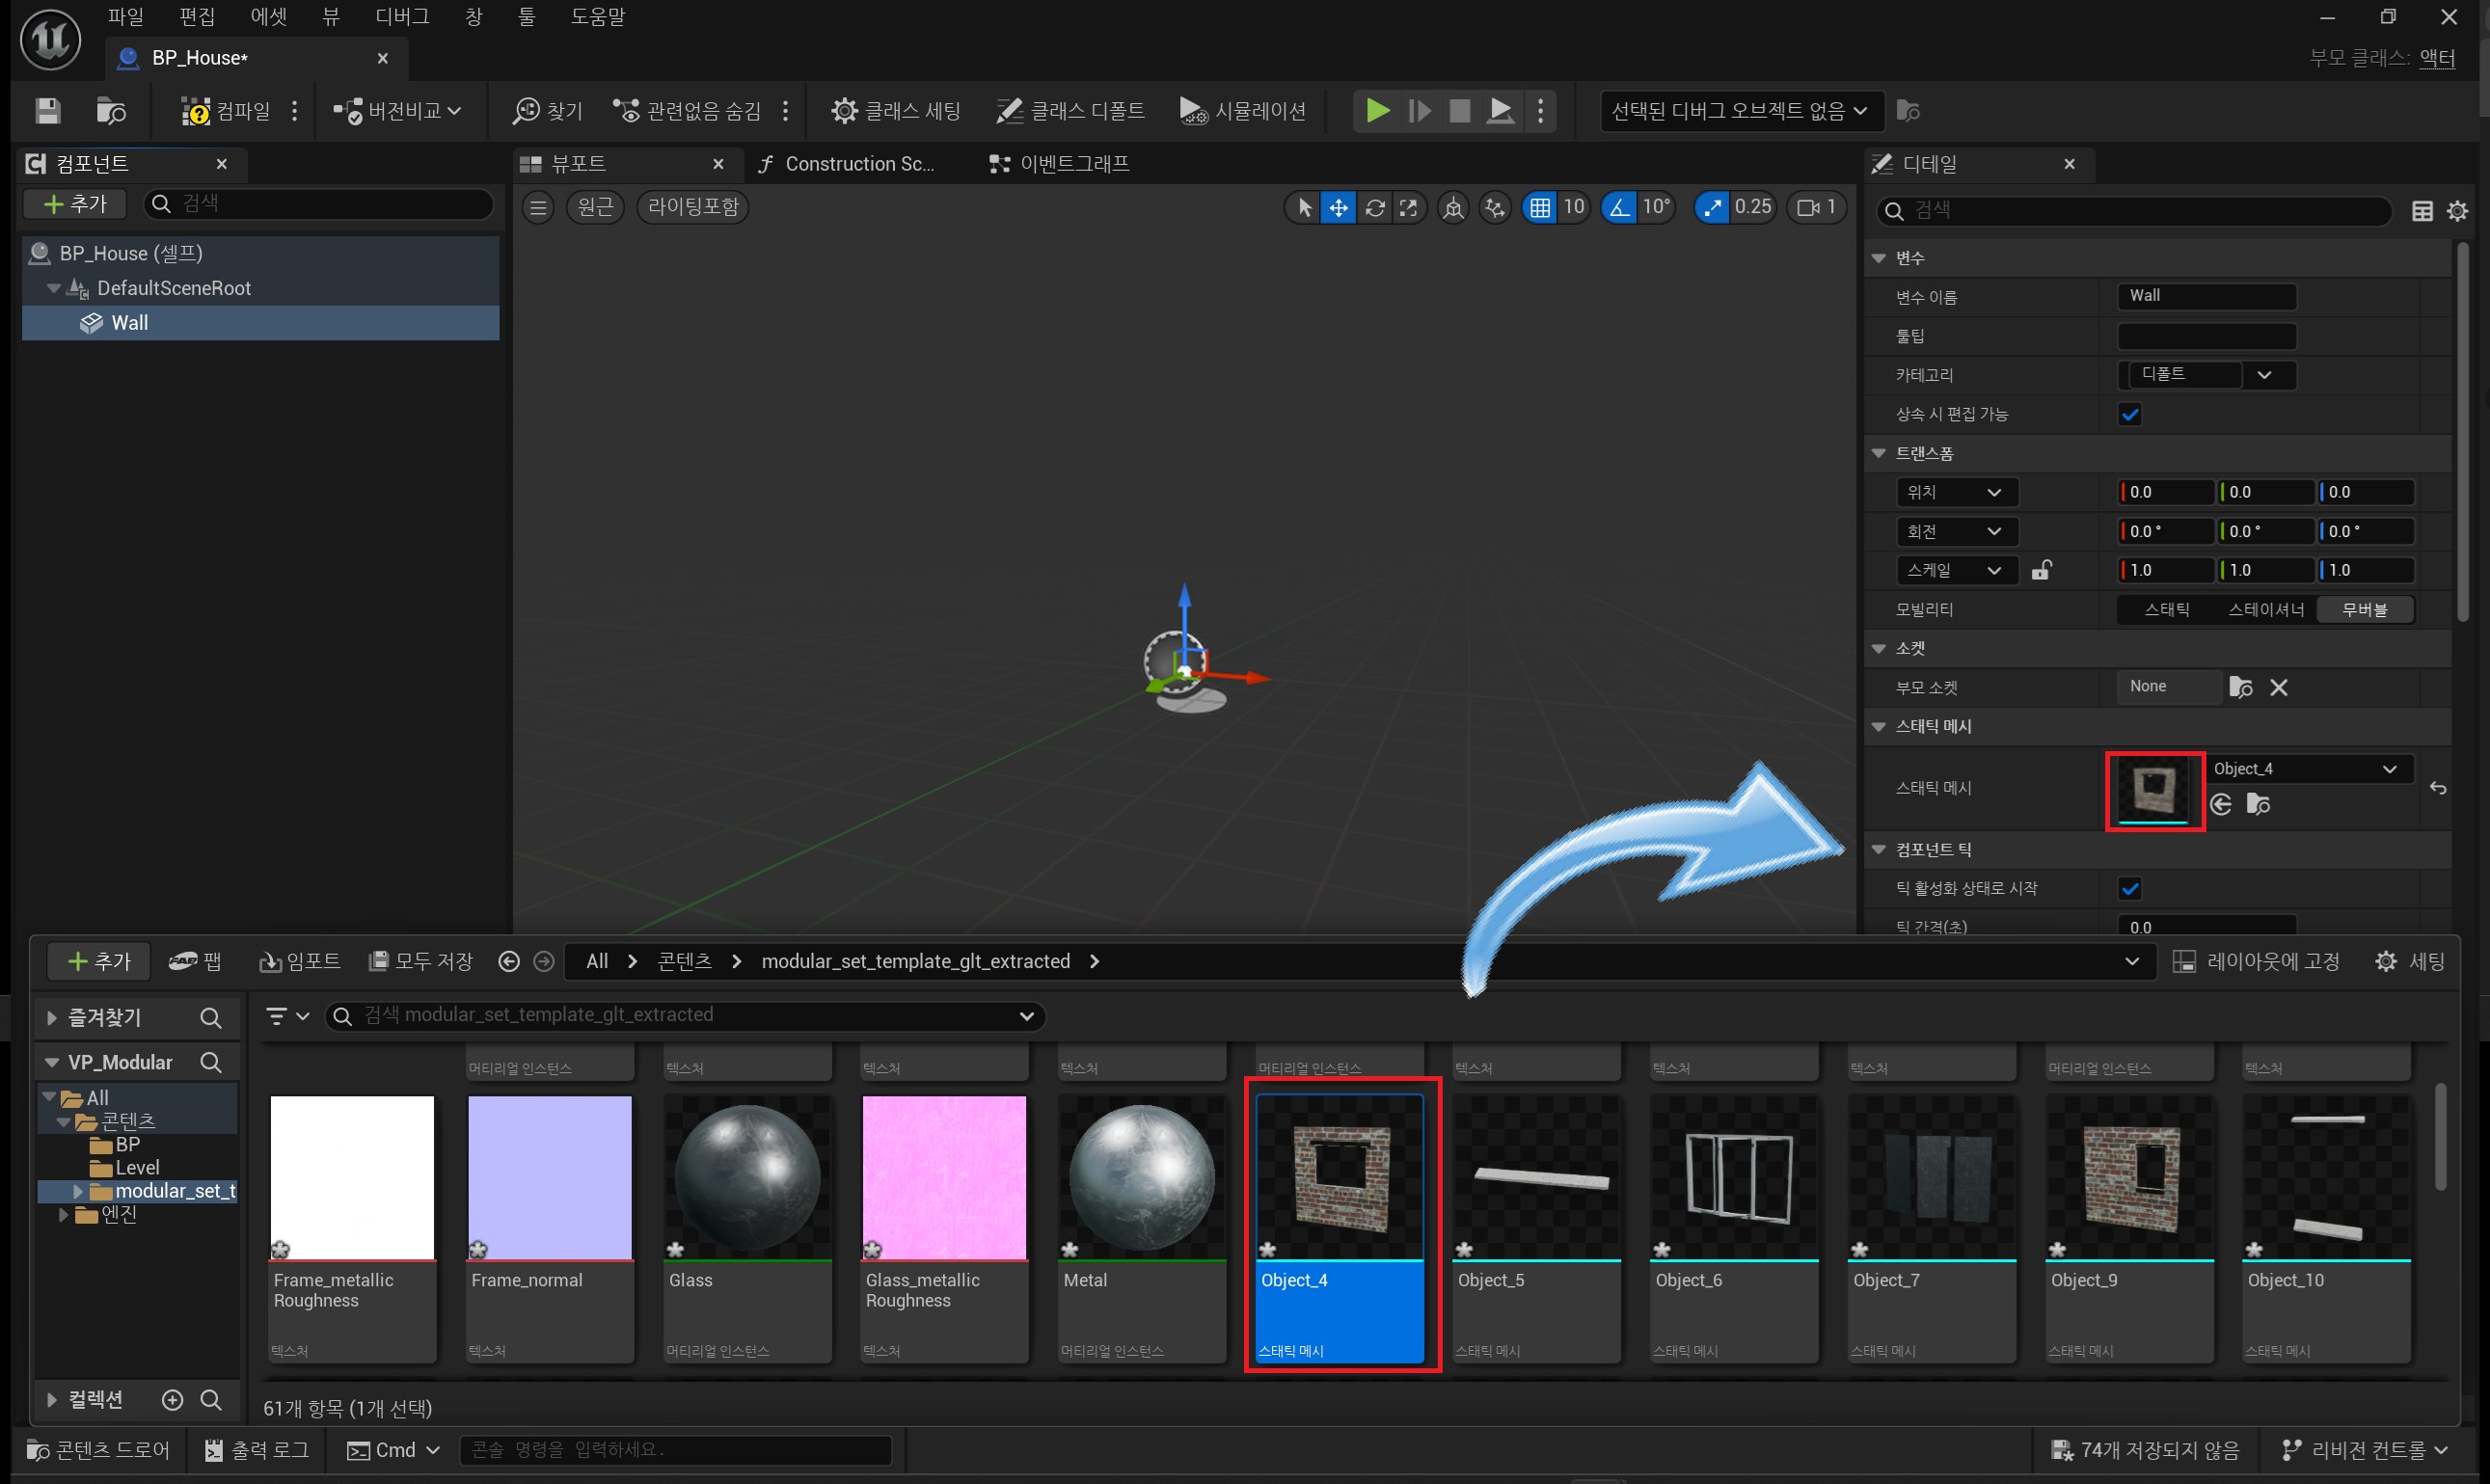Image resolution: width=2490 pixels, height=1484 pixels.
Task: Select 무버블 mobility option
Action: click(2364, 609)
